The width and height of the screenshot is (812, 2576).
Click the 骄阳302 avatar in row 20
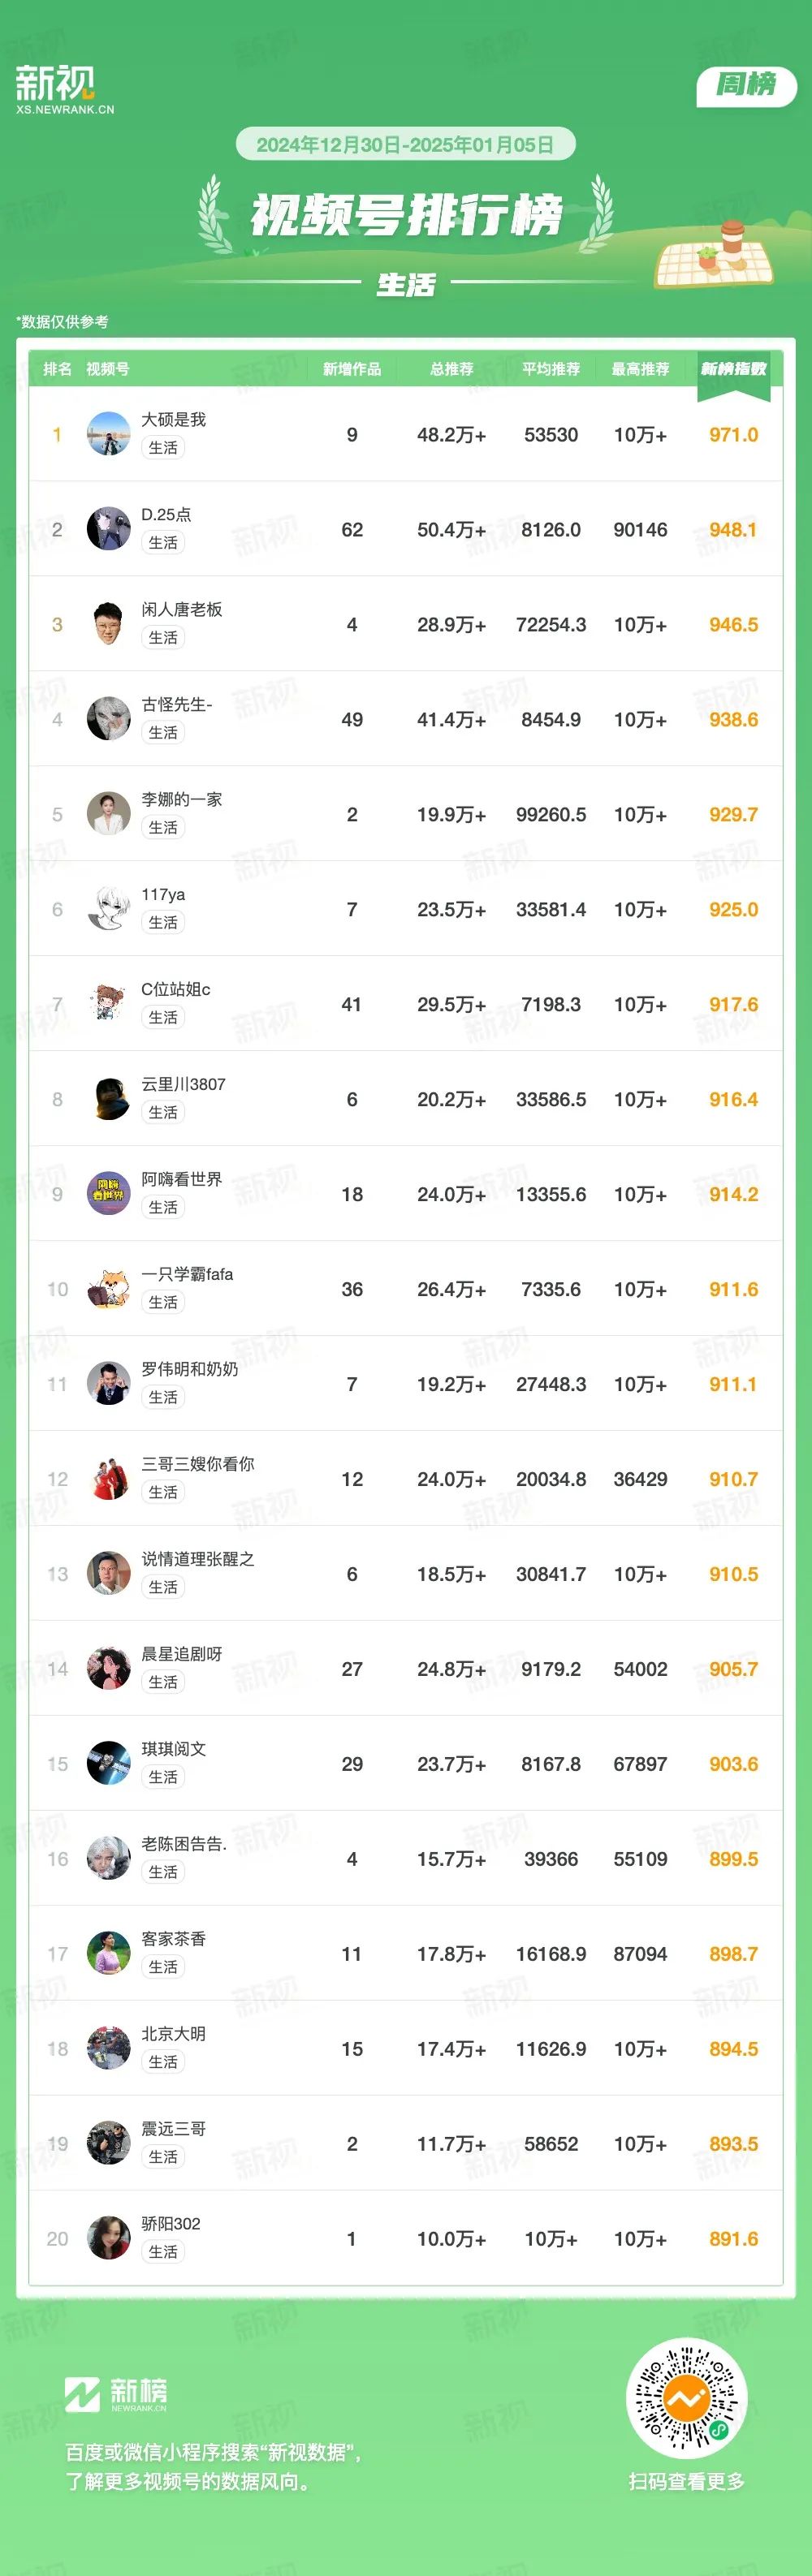point(108,2239)
